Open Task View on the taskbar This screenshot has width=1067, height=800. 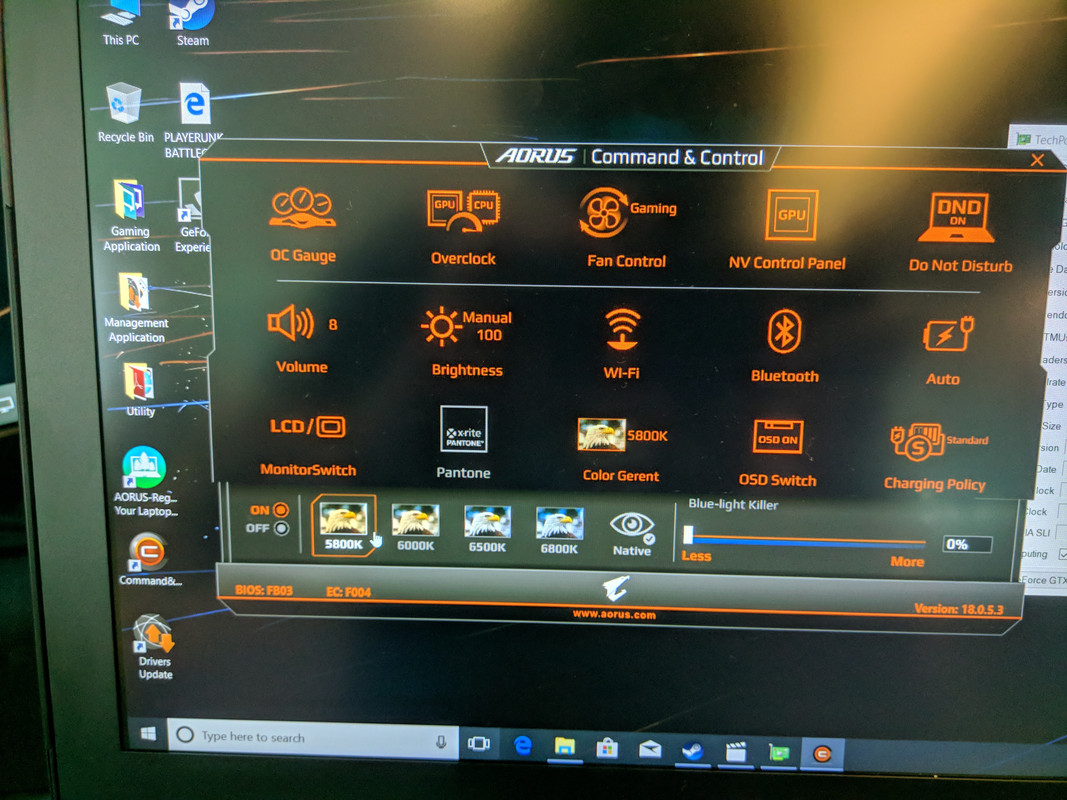(x=479, y=744)
